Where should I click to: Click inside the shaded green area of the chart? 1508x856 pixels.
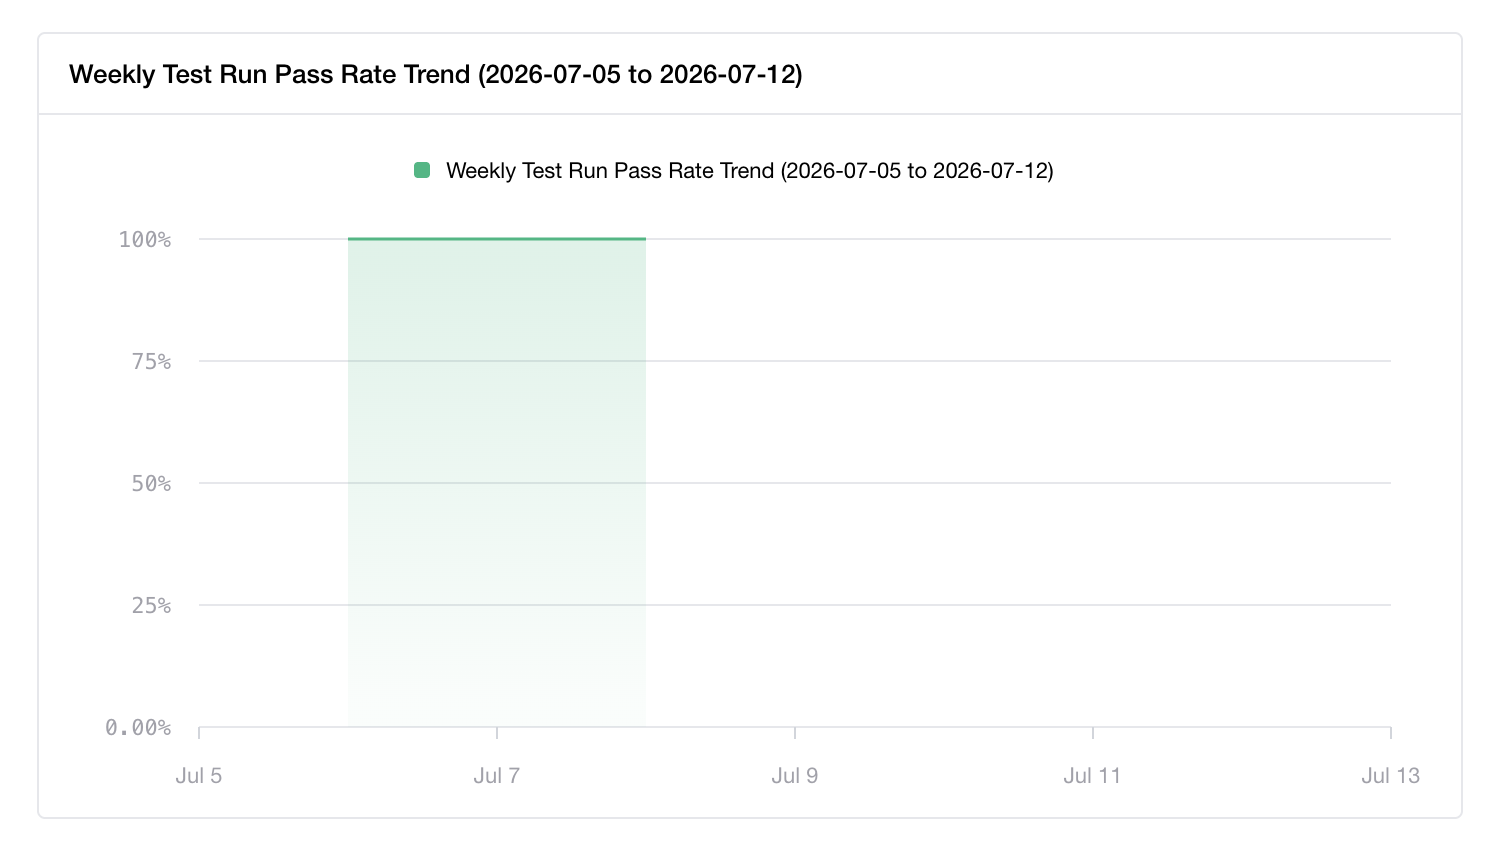pyautogui.click(x=497, y=483)
